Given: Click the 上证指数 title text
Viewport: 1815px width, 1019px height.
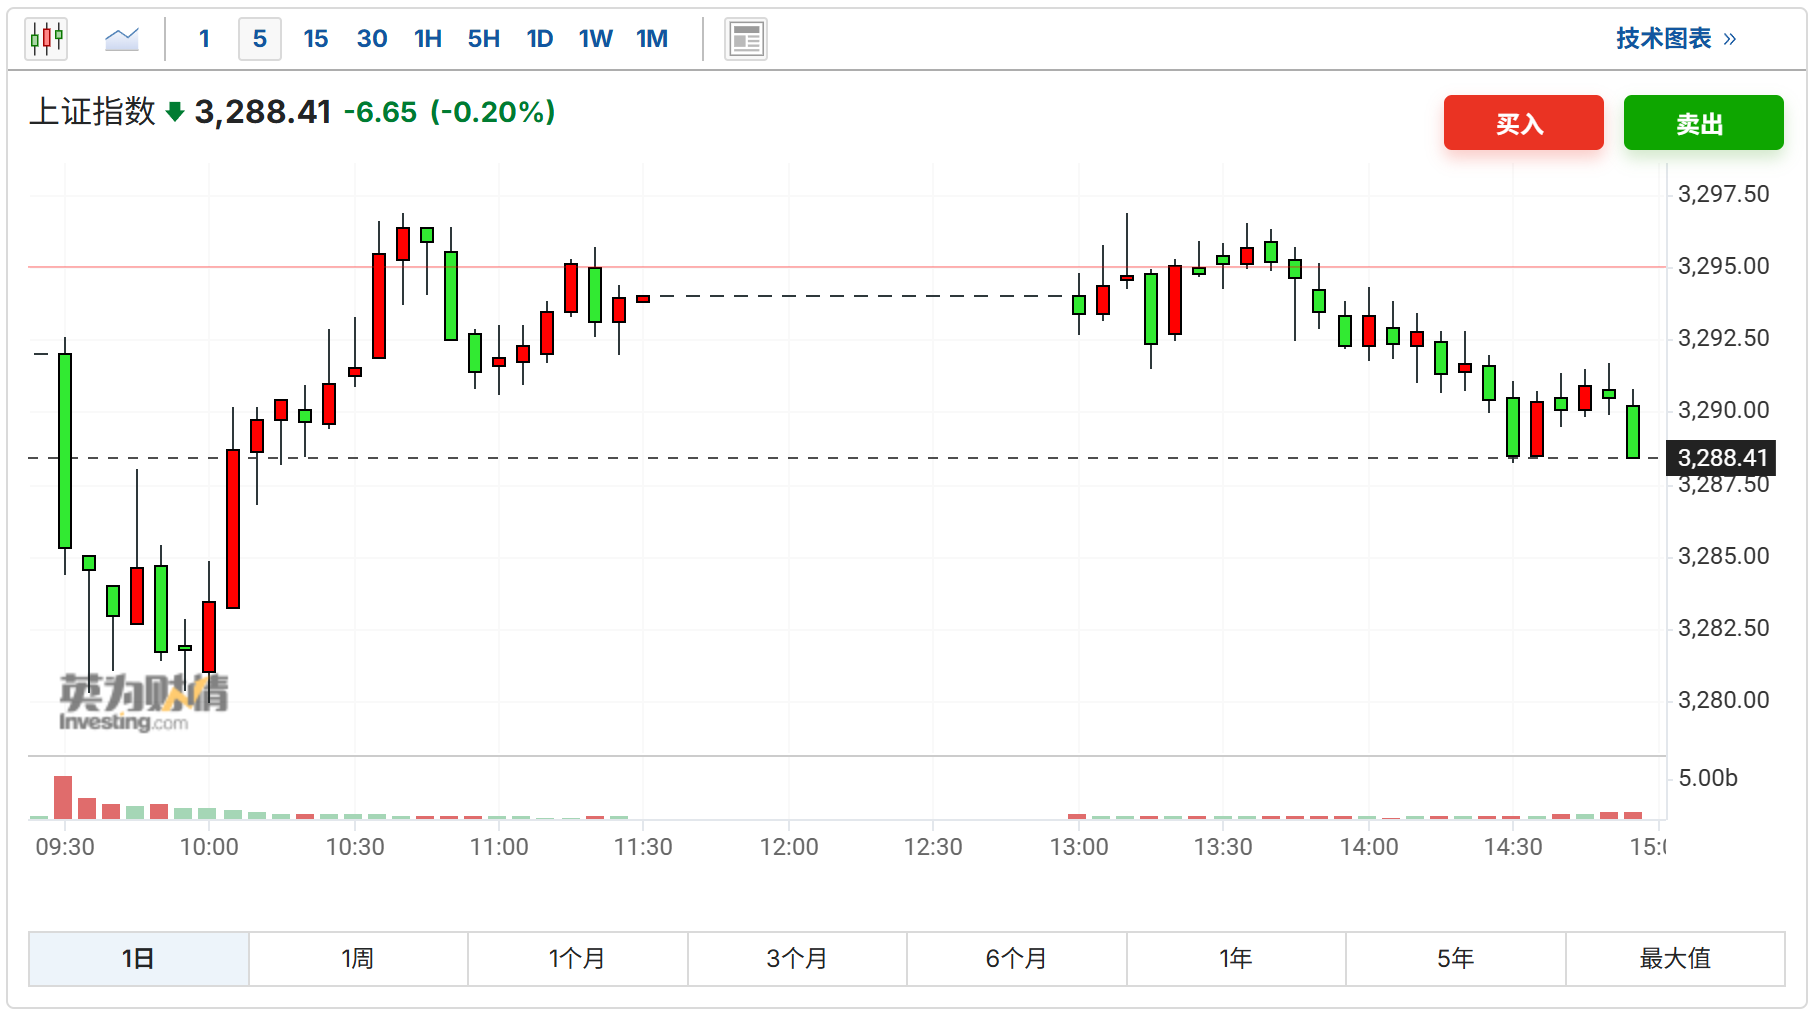Looking at the screenshot, I should pyautogui.click(x=93, y=111).
